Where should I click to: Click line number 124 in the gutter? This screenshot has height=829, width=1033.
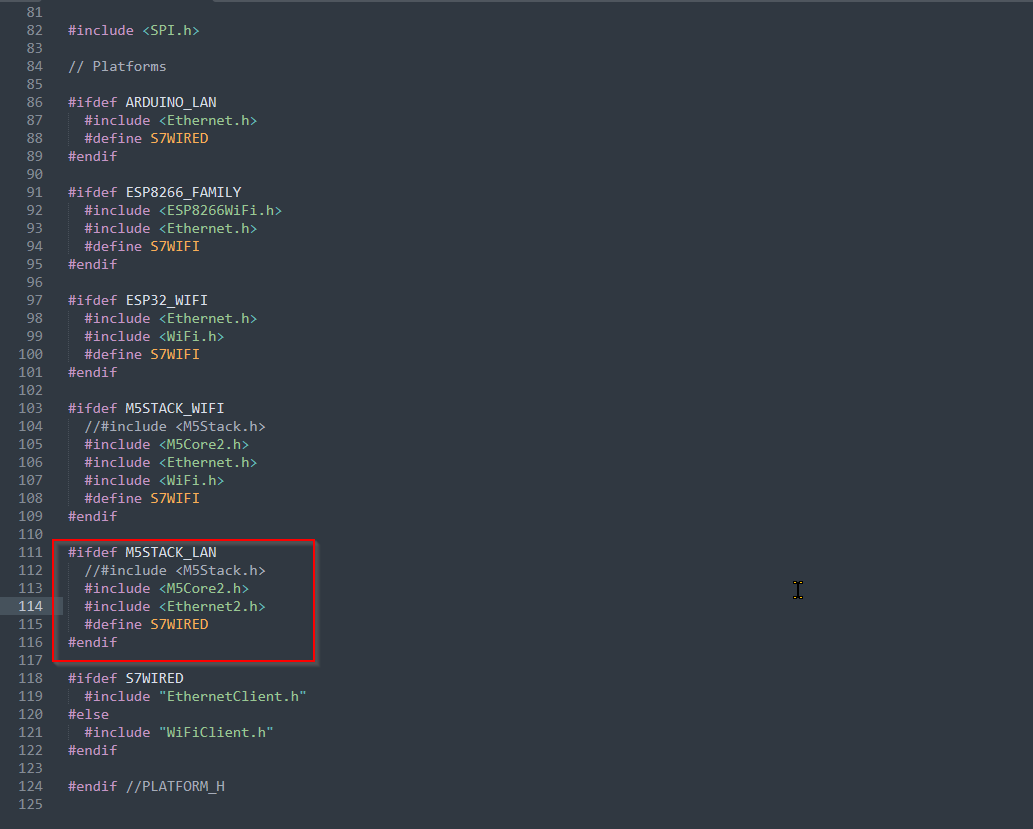coord(30,787)
